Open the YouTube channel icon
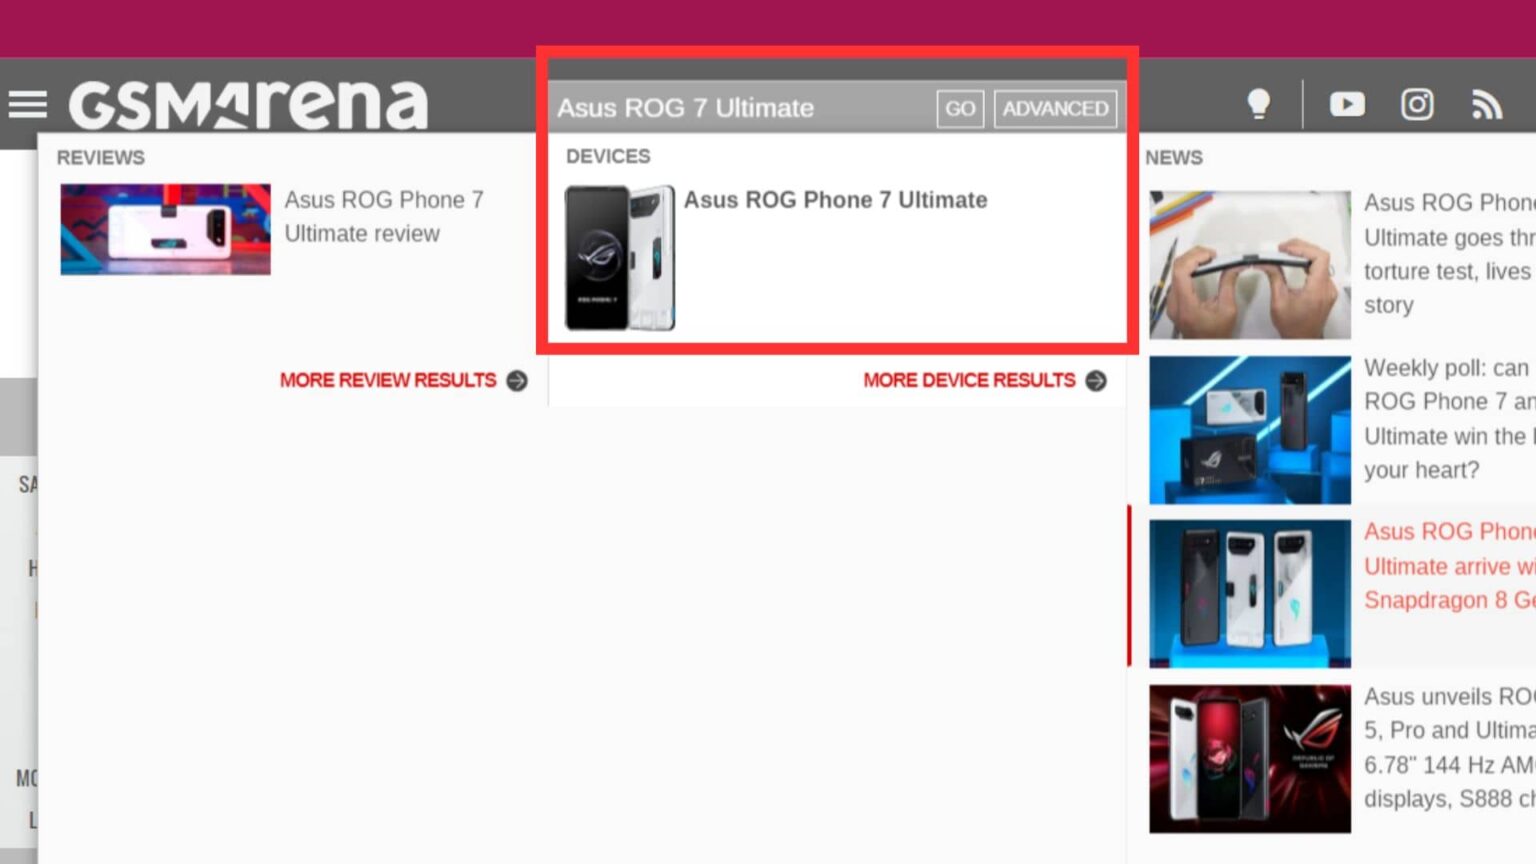 click(x=1347, y=104)
